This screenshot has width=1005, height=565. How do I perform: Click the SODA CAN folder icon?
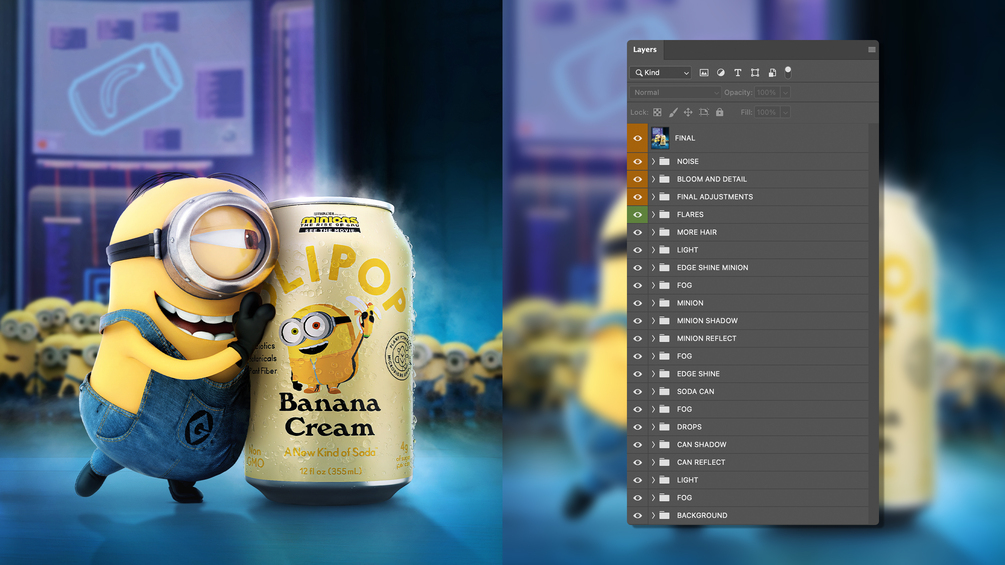pyautogui.click(x=665, y=391)
